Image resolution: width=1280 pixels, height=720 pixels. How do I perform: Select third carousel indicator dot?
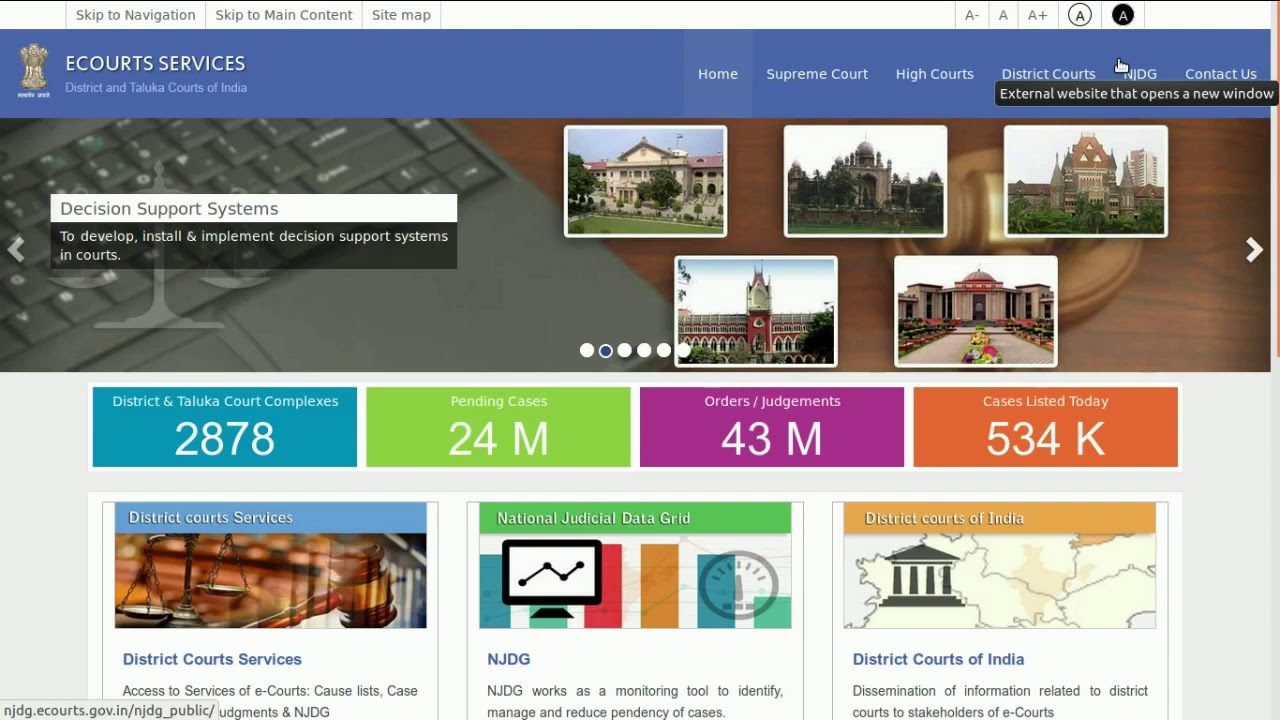click(625, 350)
